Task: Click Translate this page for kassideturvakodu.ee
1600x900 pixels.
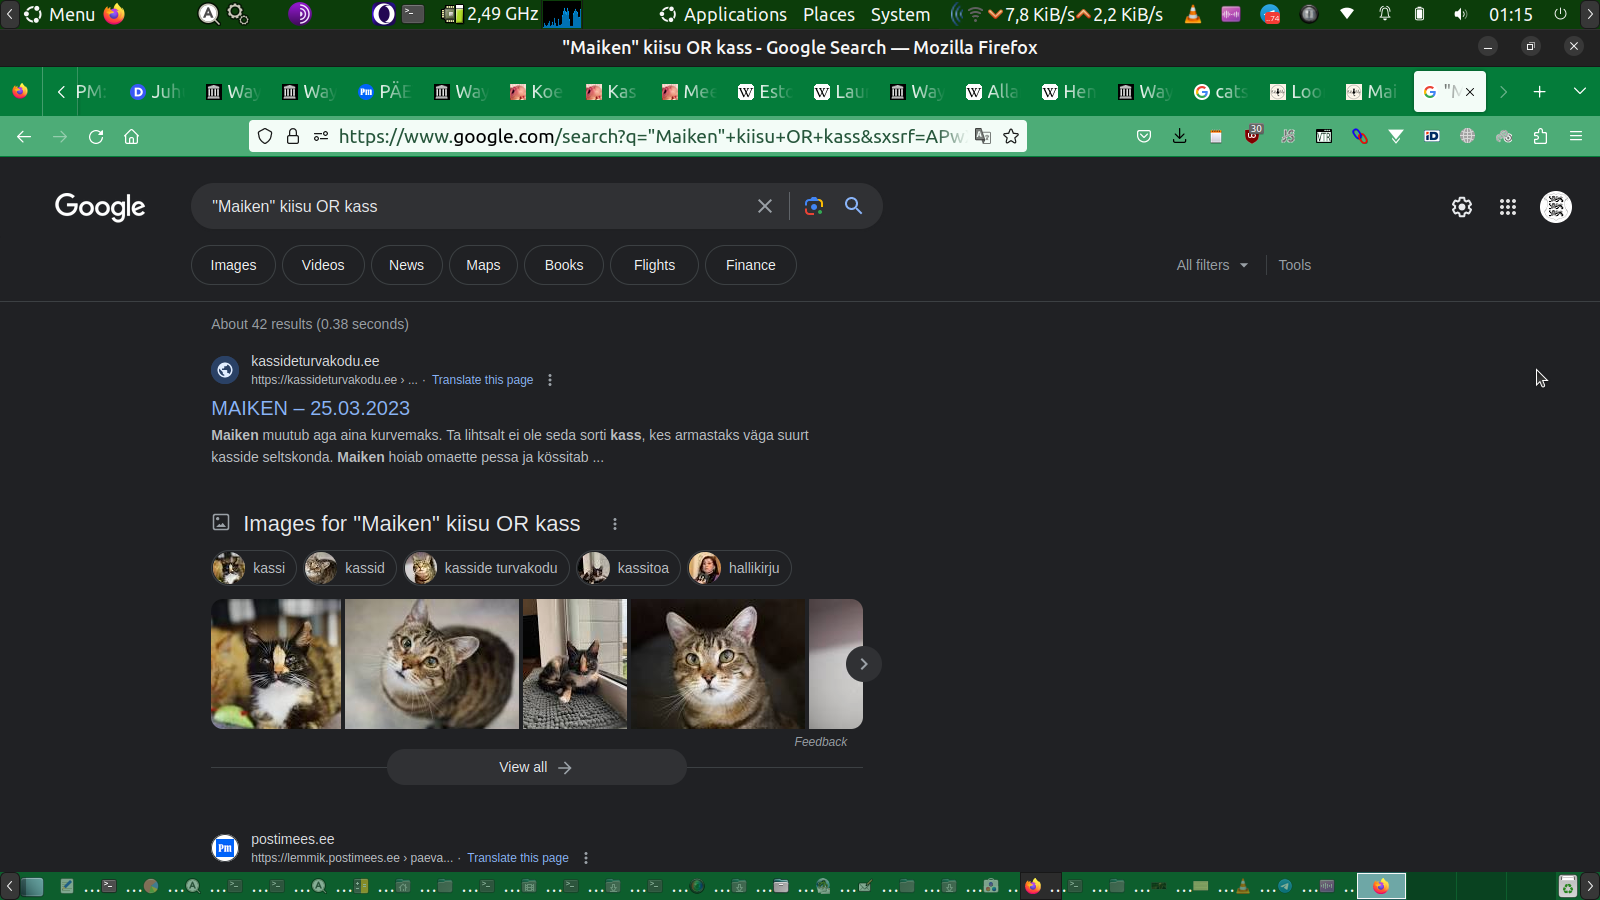Action: click(482, 380)
